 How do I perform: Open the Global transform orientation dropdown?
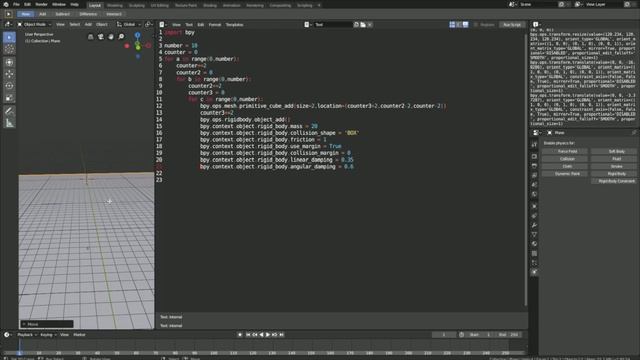tap(129, 24)
